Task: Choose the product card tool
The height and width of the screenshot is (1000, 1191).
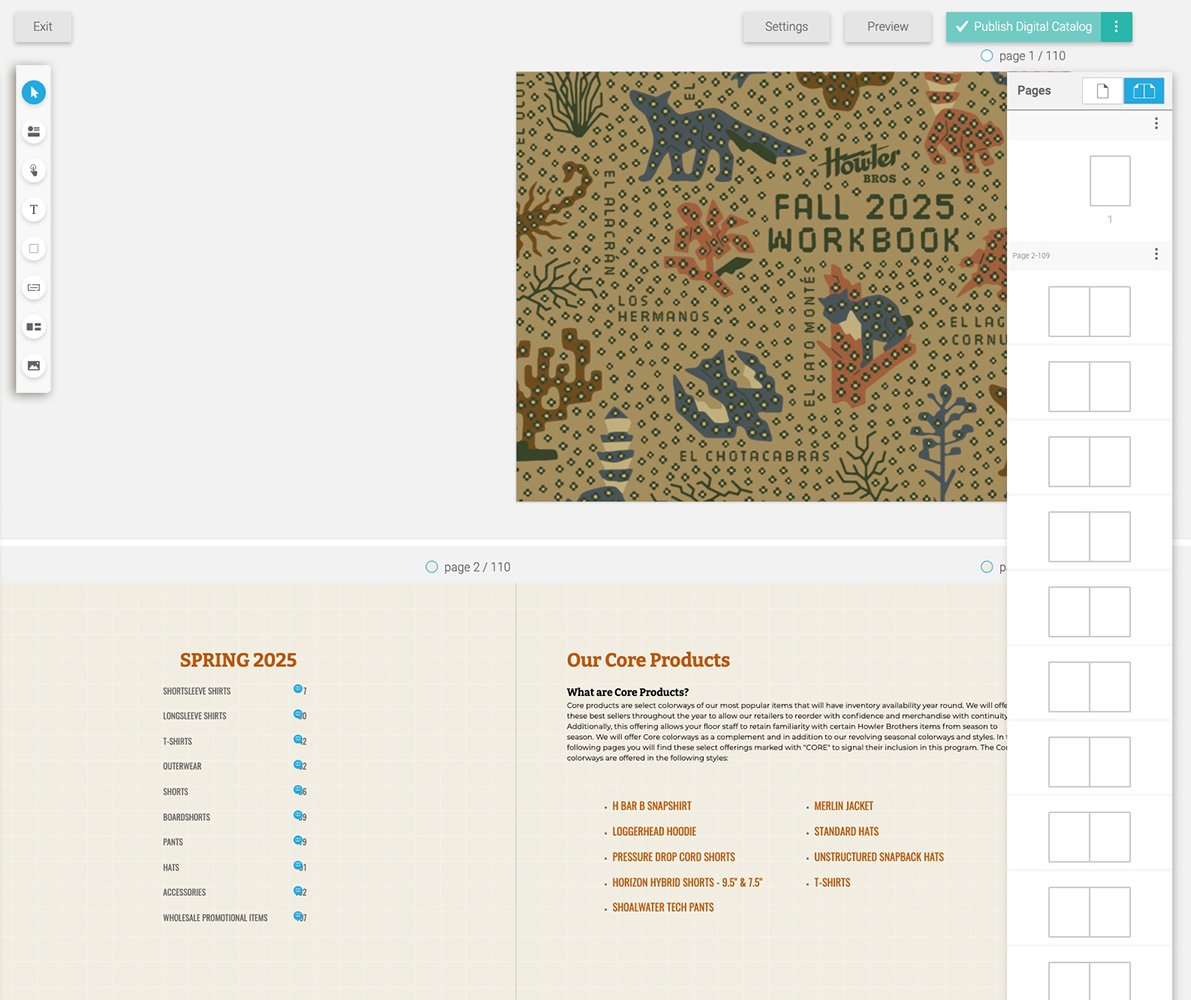Action: tap(33, 131)
